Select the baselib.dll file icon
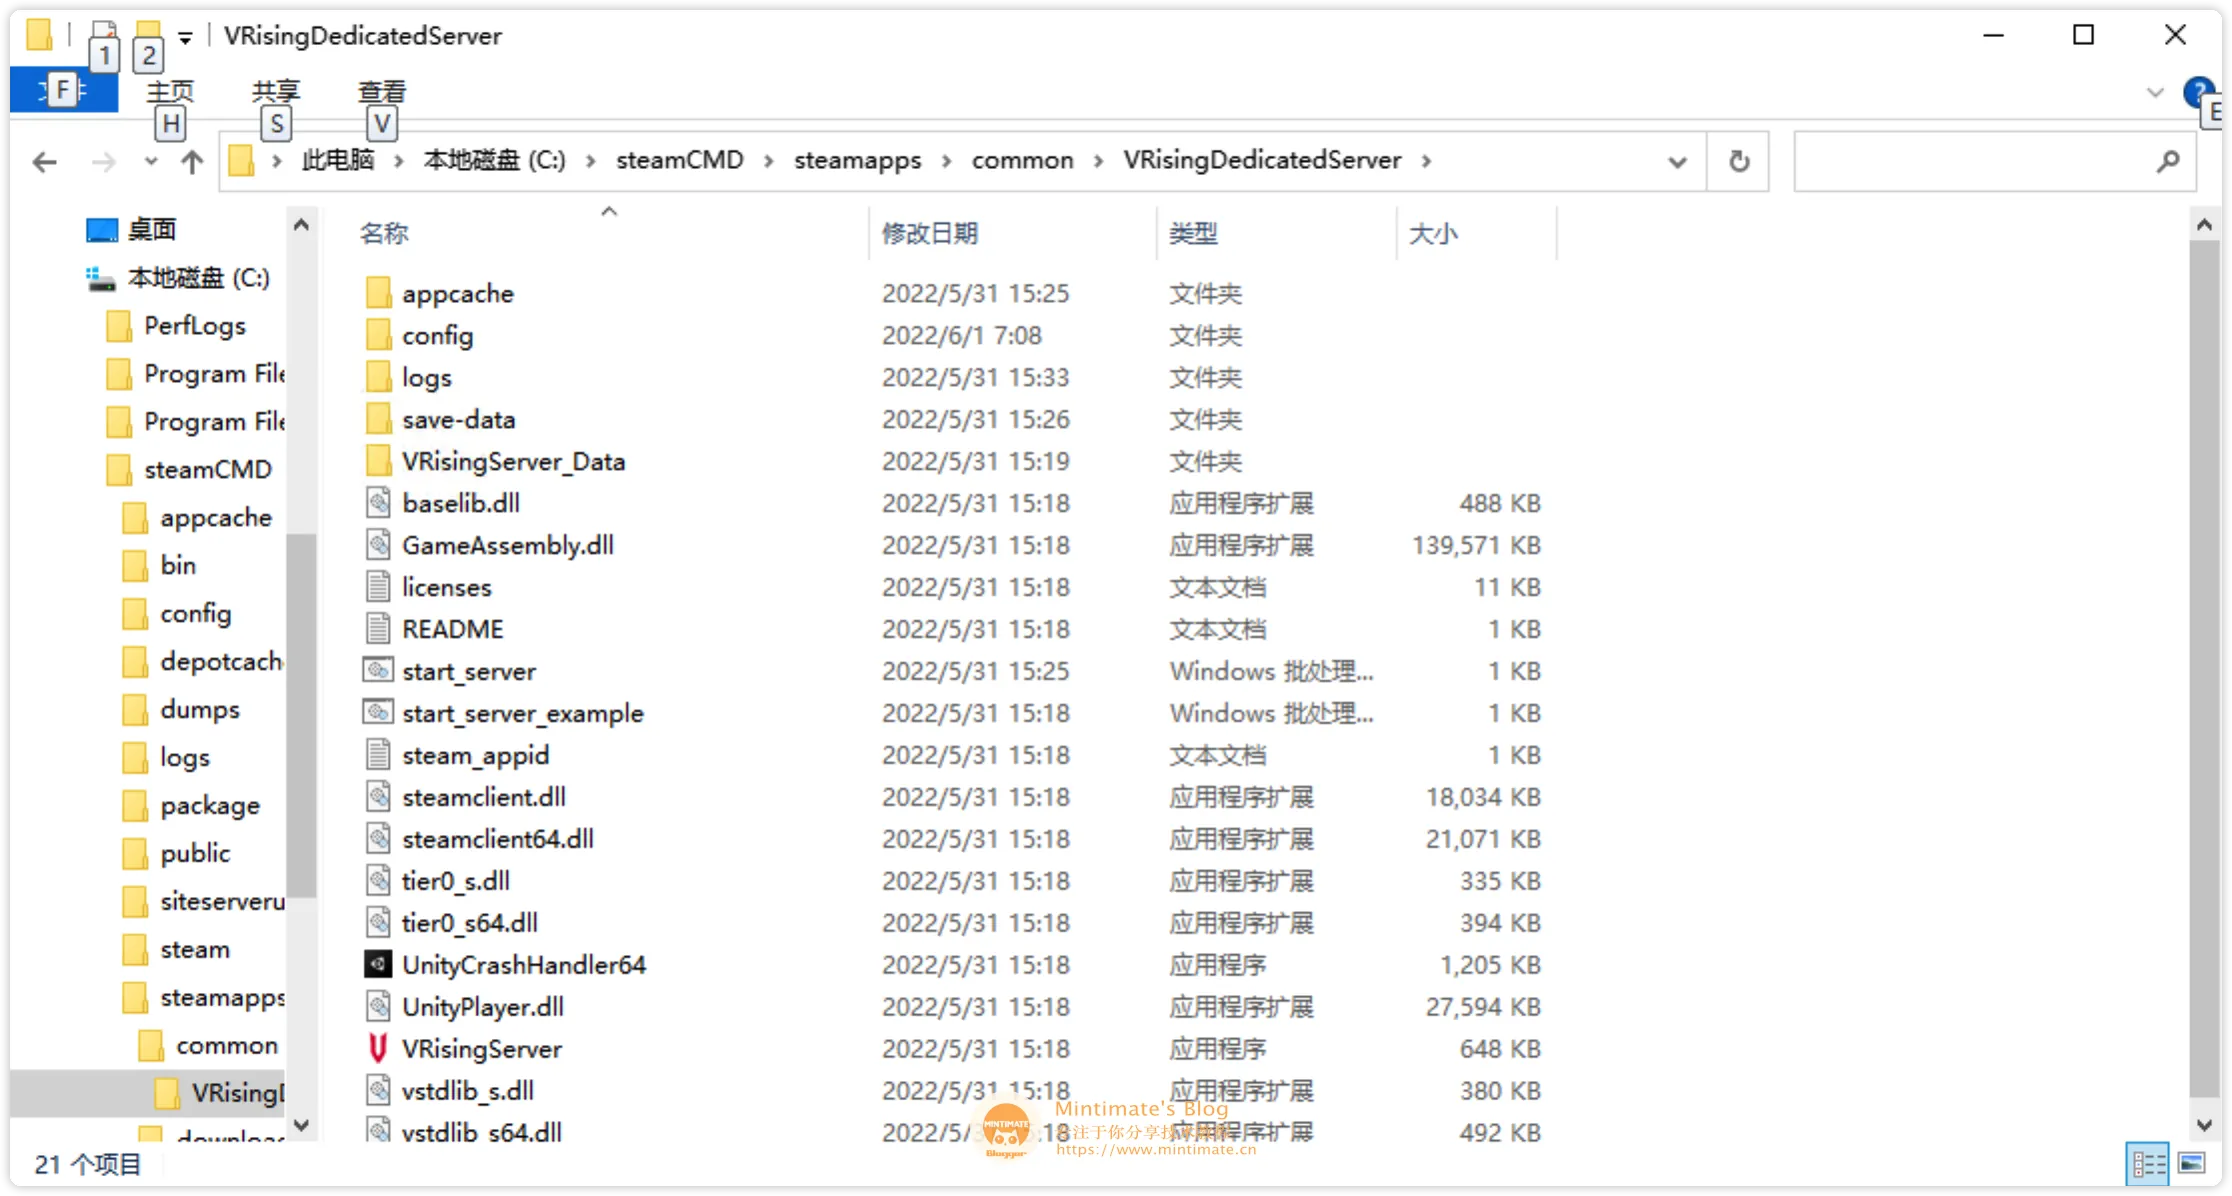Screen dimensions: 2232x1196 (377, 502)
